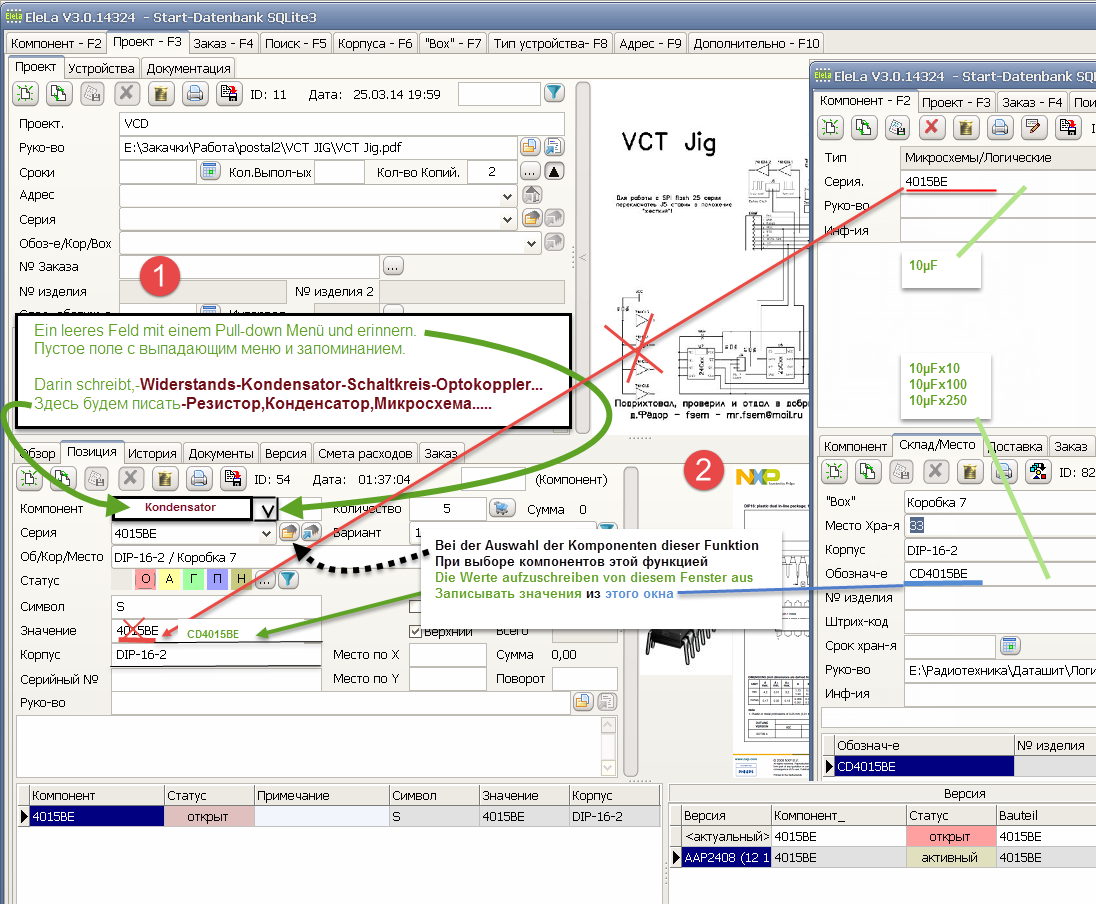Open Документы tab in position panel
This screenshot has height=904, width=1096.
point(221,453)
